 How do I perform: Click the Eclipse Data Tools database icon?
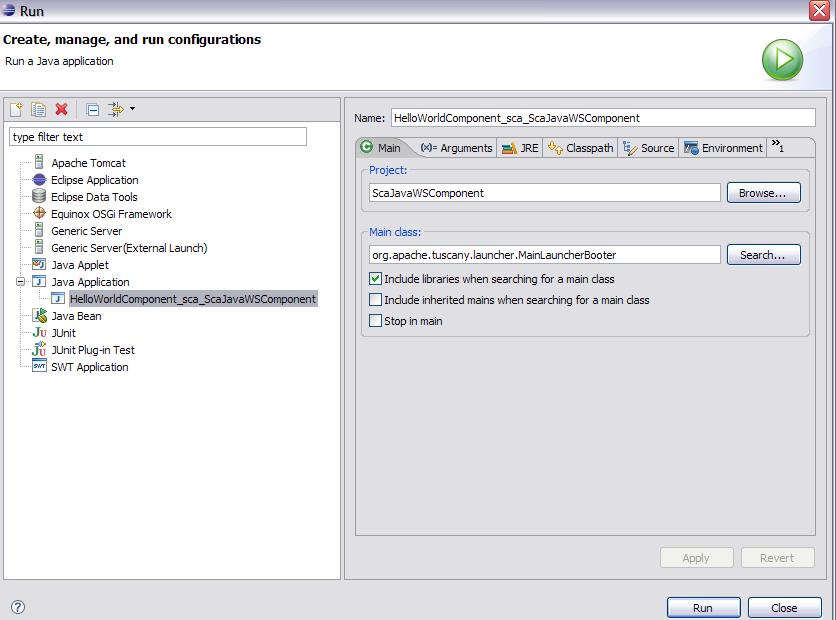[39, 196]
